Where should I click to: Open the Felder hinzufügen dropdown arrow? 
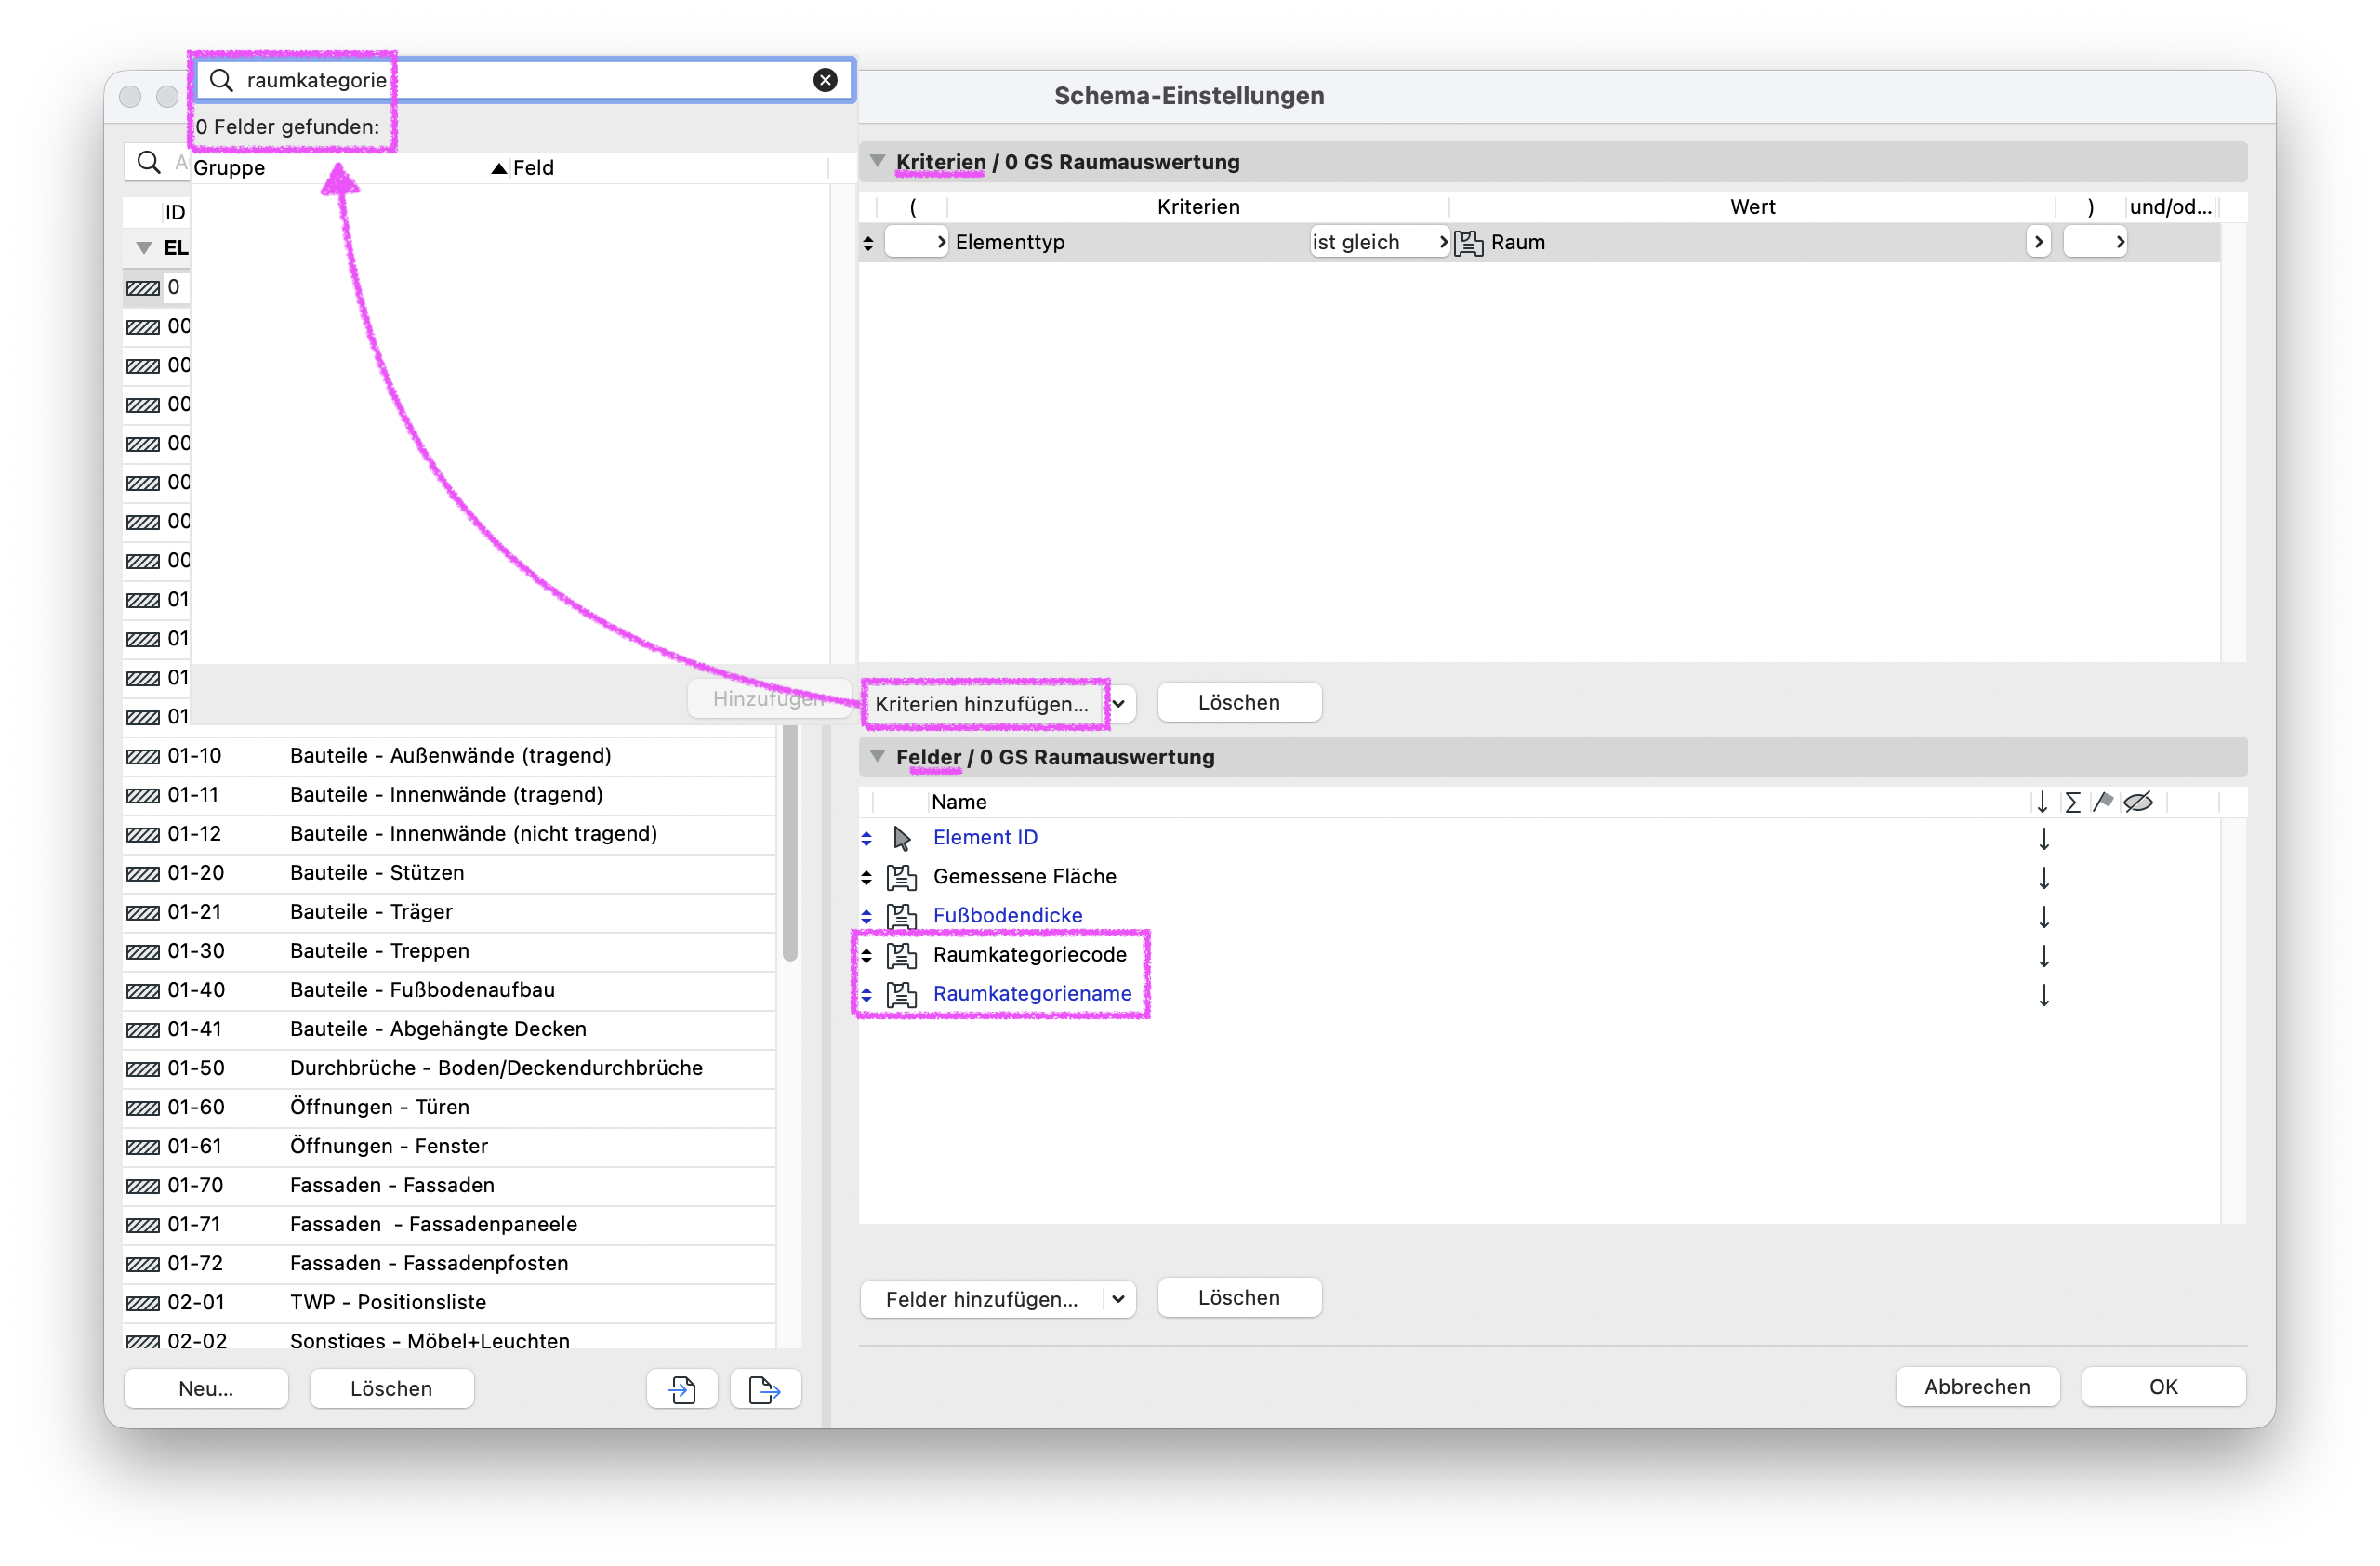click(1118, 1298)
